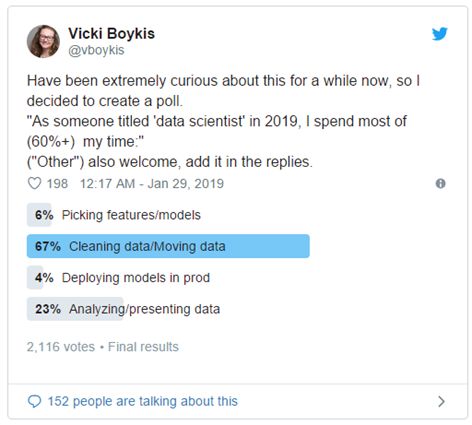This screenshot has width=472, height=425.
Task: Click the 67% blue result bar
Action: (168, 246)
